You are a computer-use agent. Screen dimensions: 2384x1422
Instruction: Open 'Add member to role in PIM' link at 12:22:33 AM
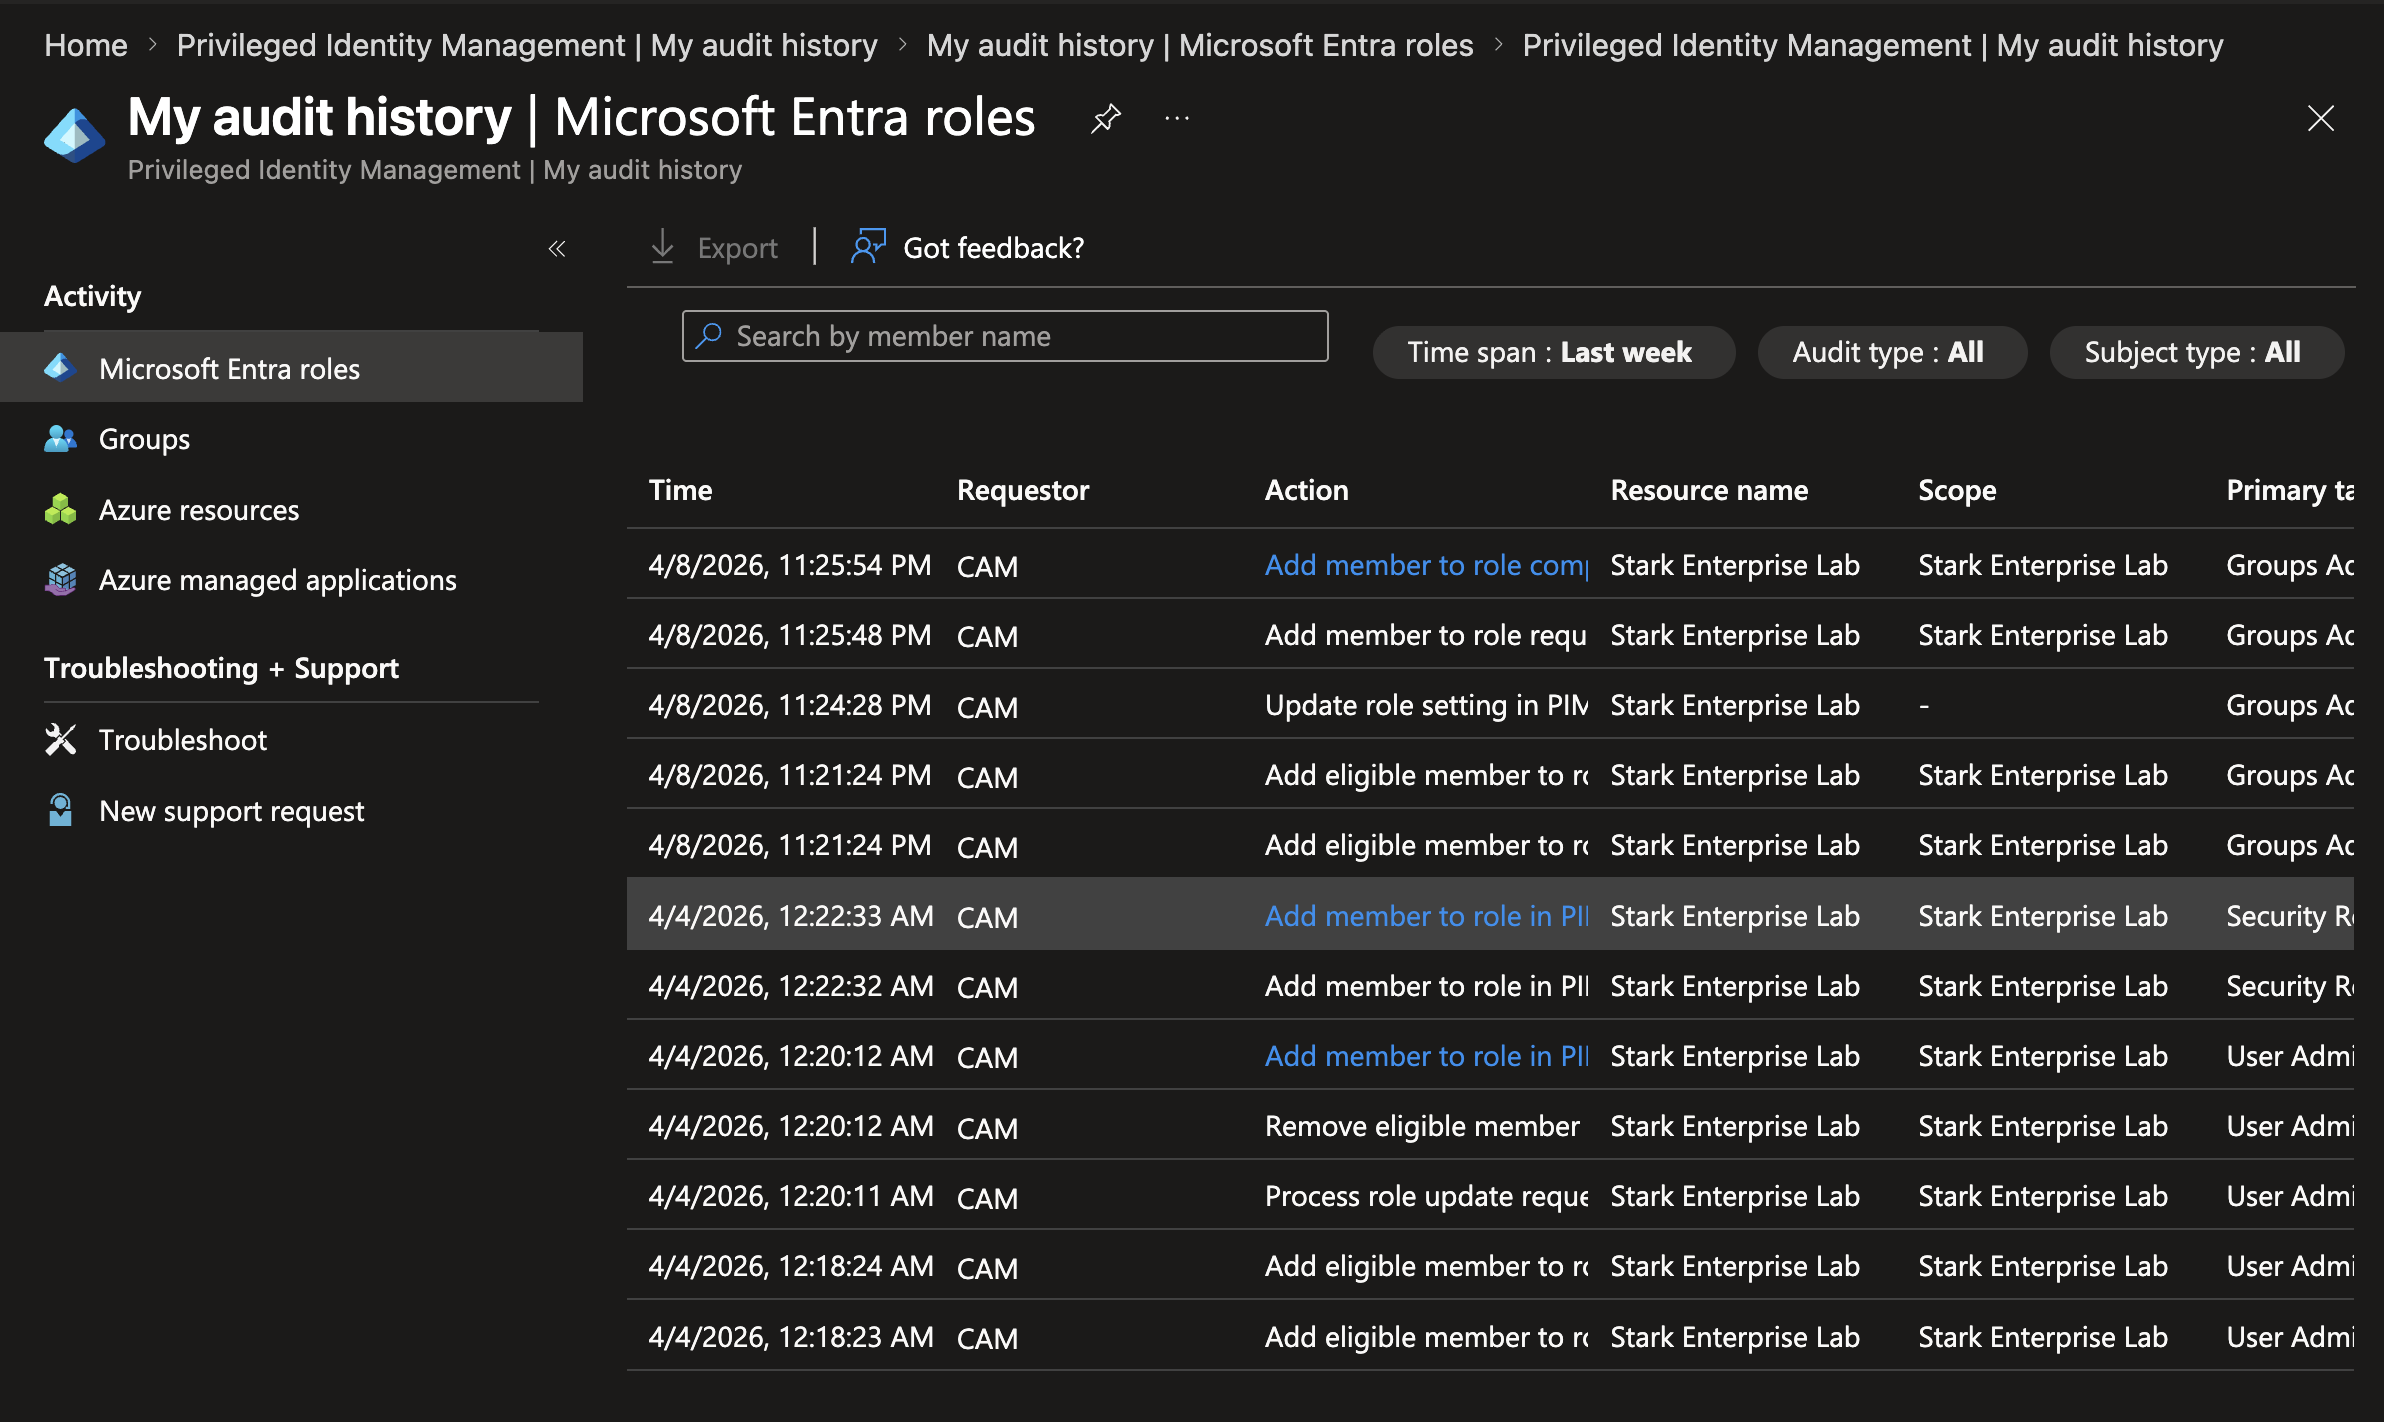[1426, 916]
